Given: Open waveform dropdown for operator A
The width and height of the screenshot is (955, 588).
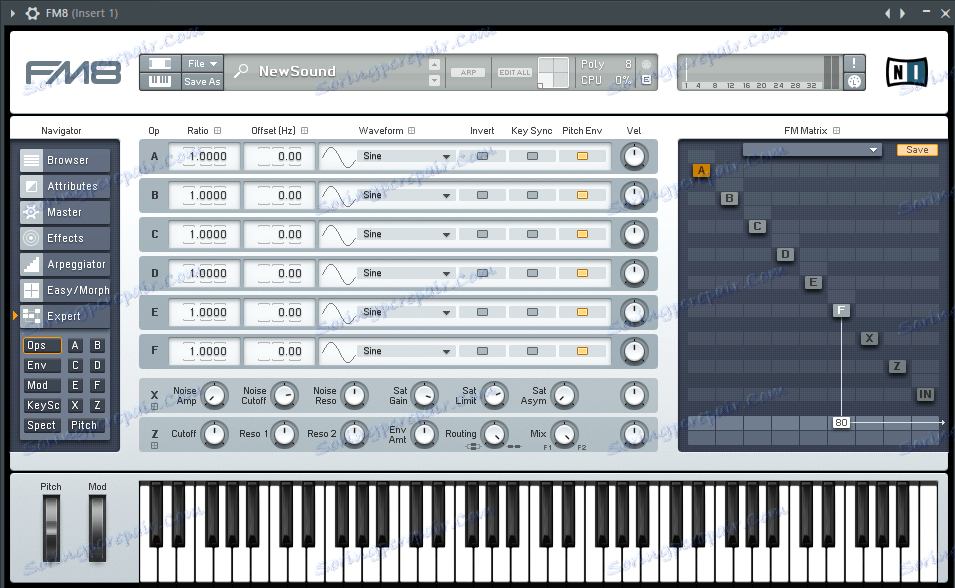Looking at the screenshot, I should pos(406,156).
